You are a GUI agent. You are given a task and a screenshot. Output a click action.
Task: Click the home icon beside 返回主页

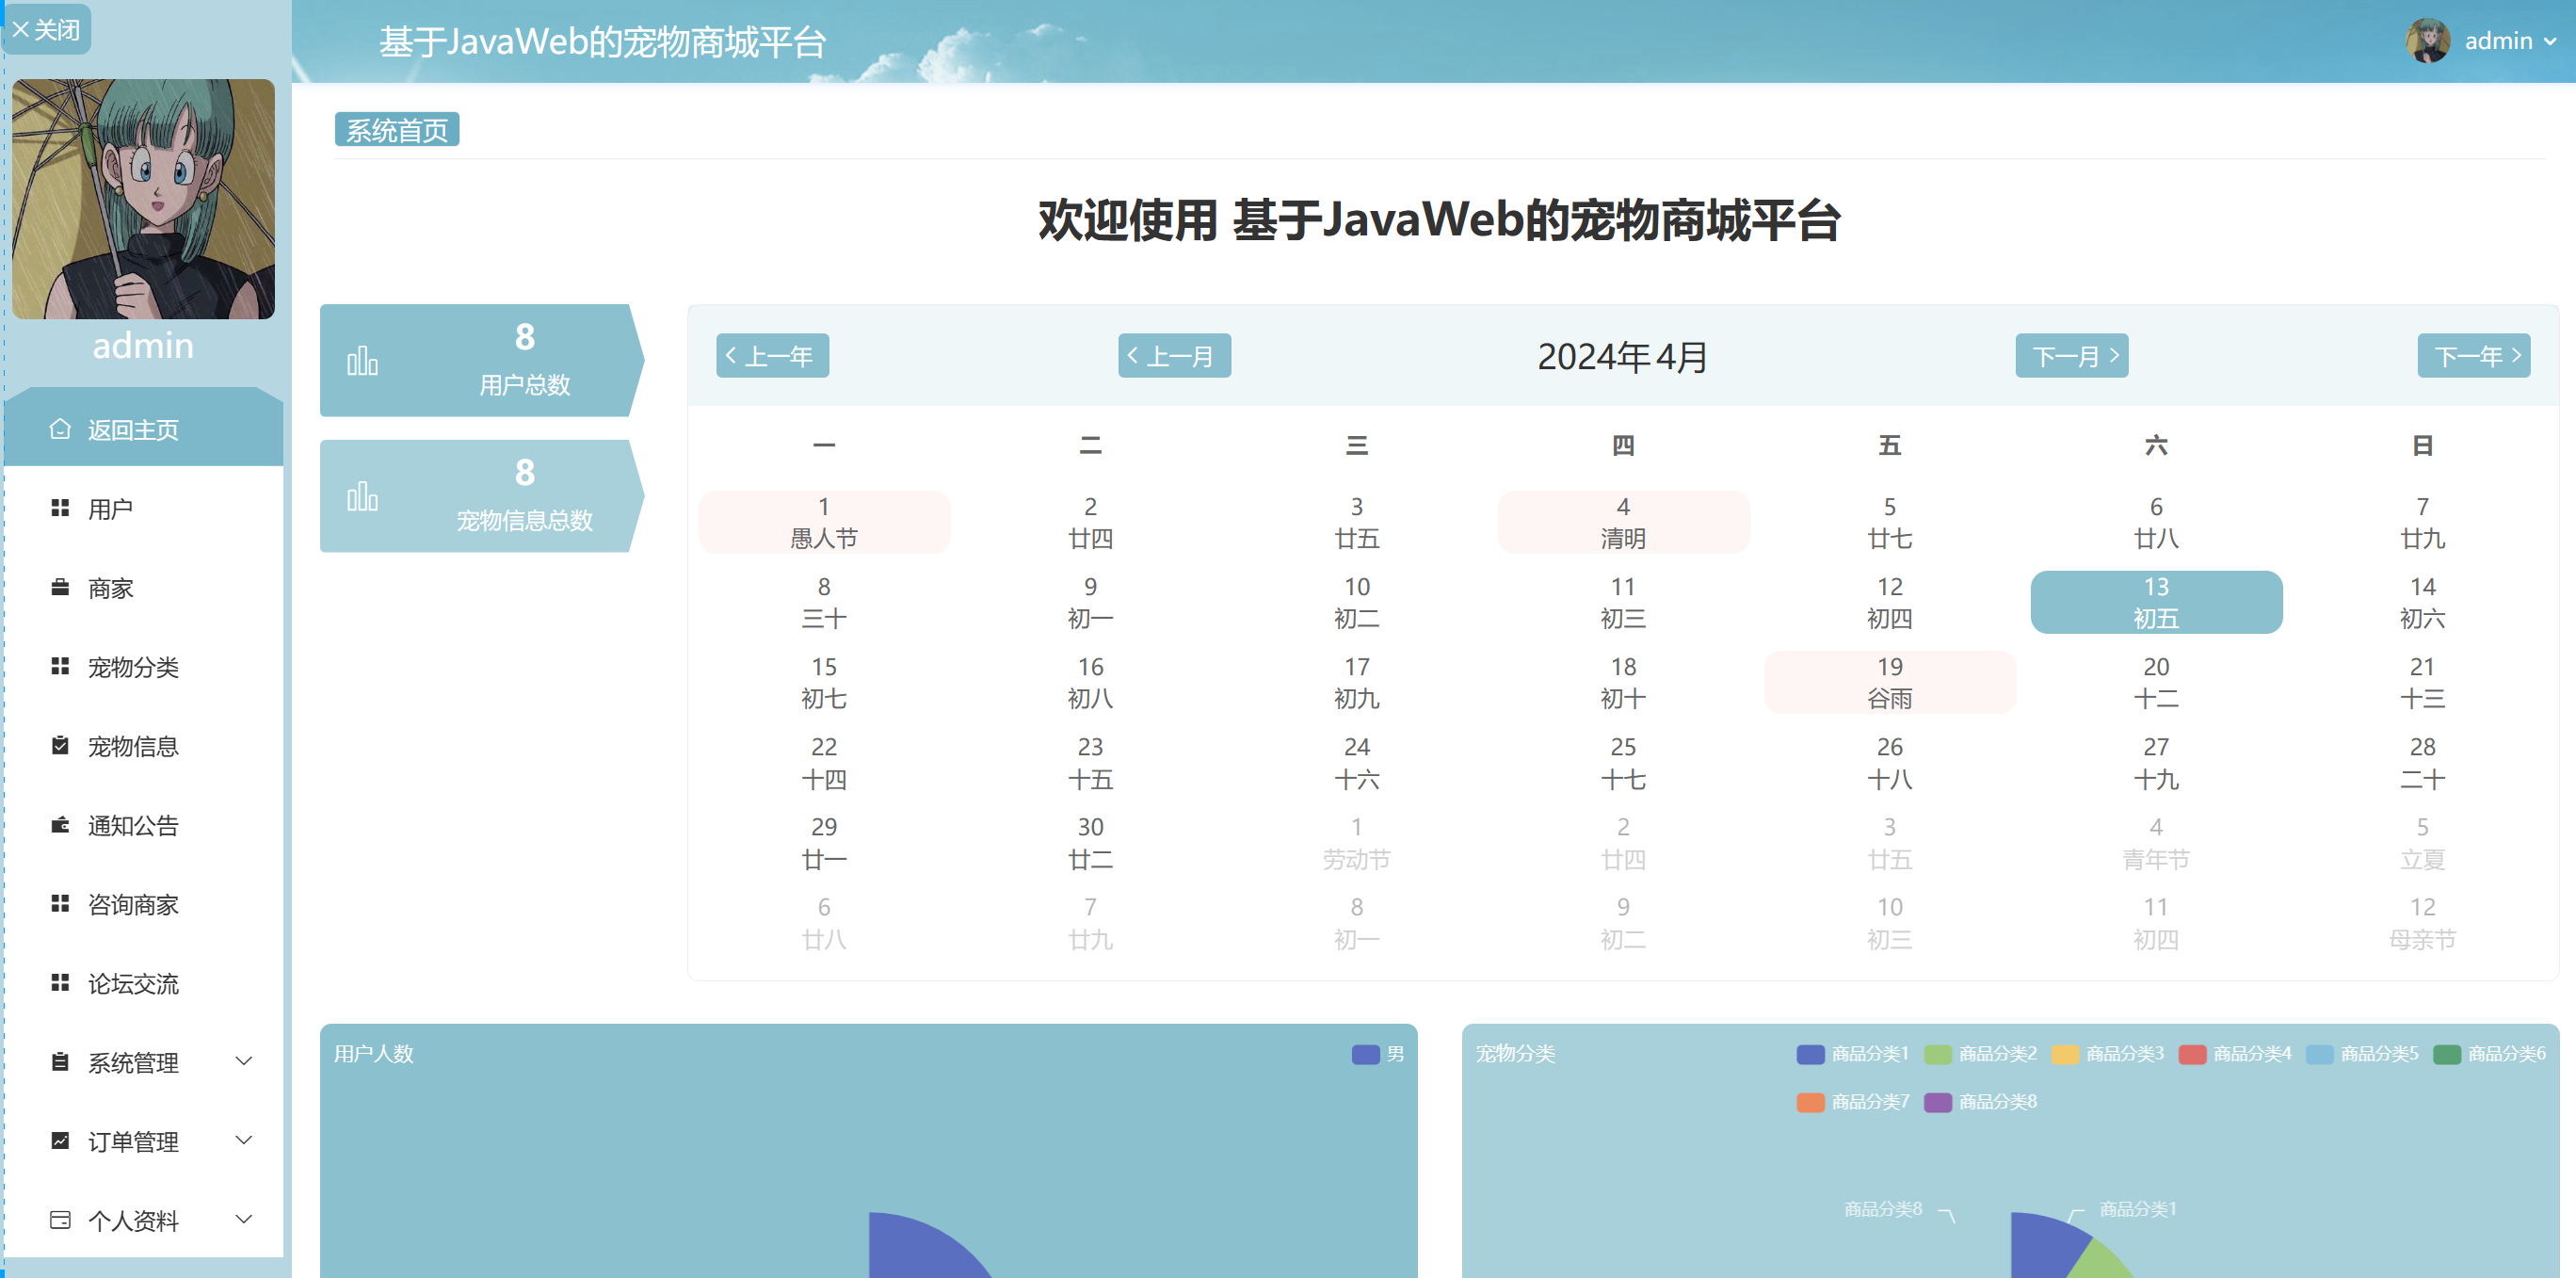[x=60, y=429]
